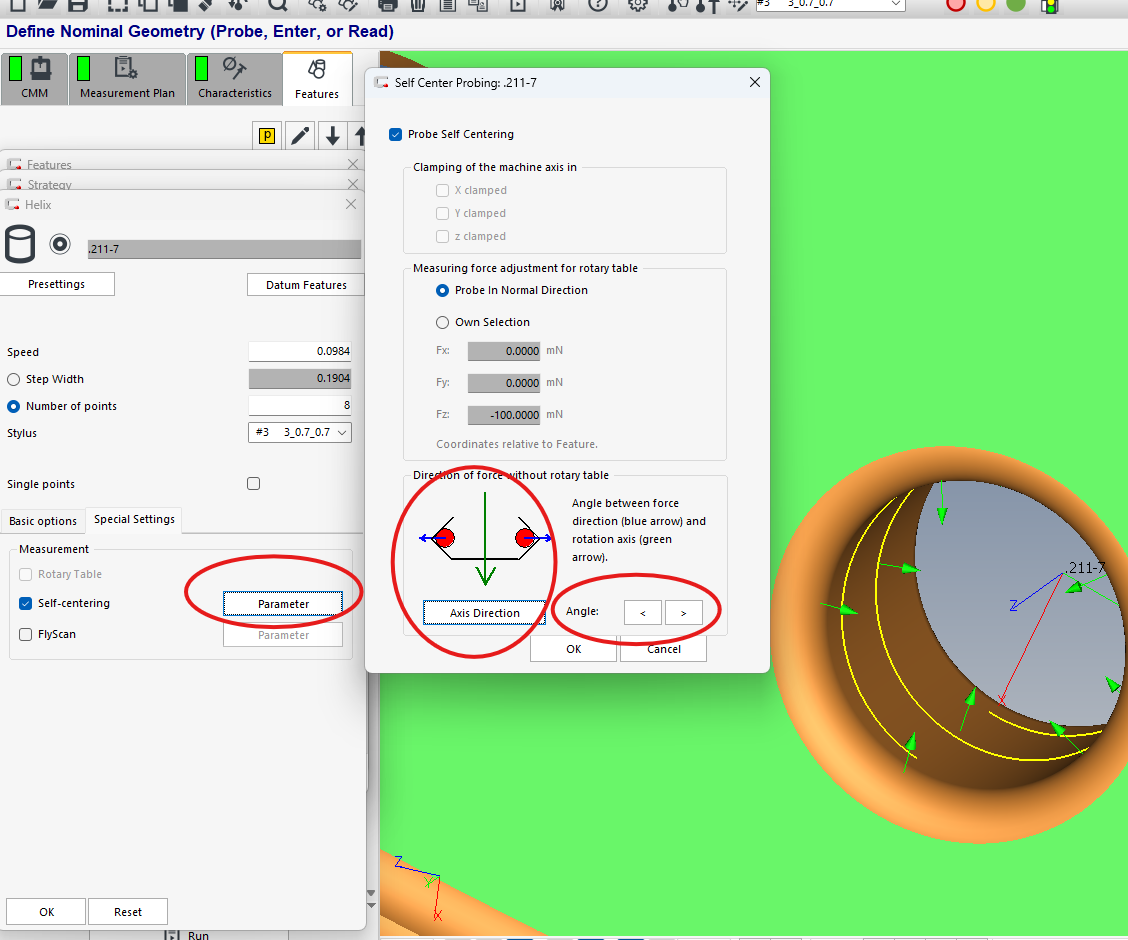Click the traffic light icon in top toolbar
The image size is (1128, 940).
pyautogui.click(x=1049, y=5)
